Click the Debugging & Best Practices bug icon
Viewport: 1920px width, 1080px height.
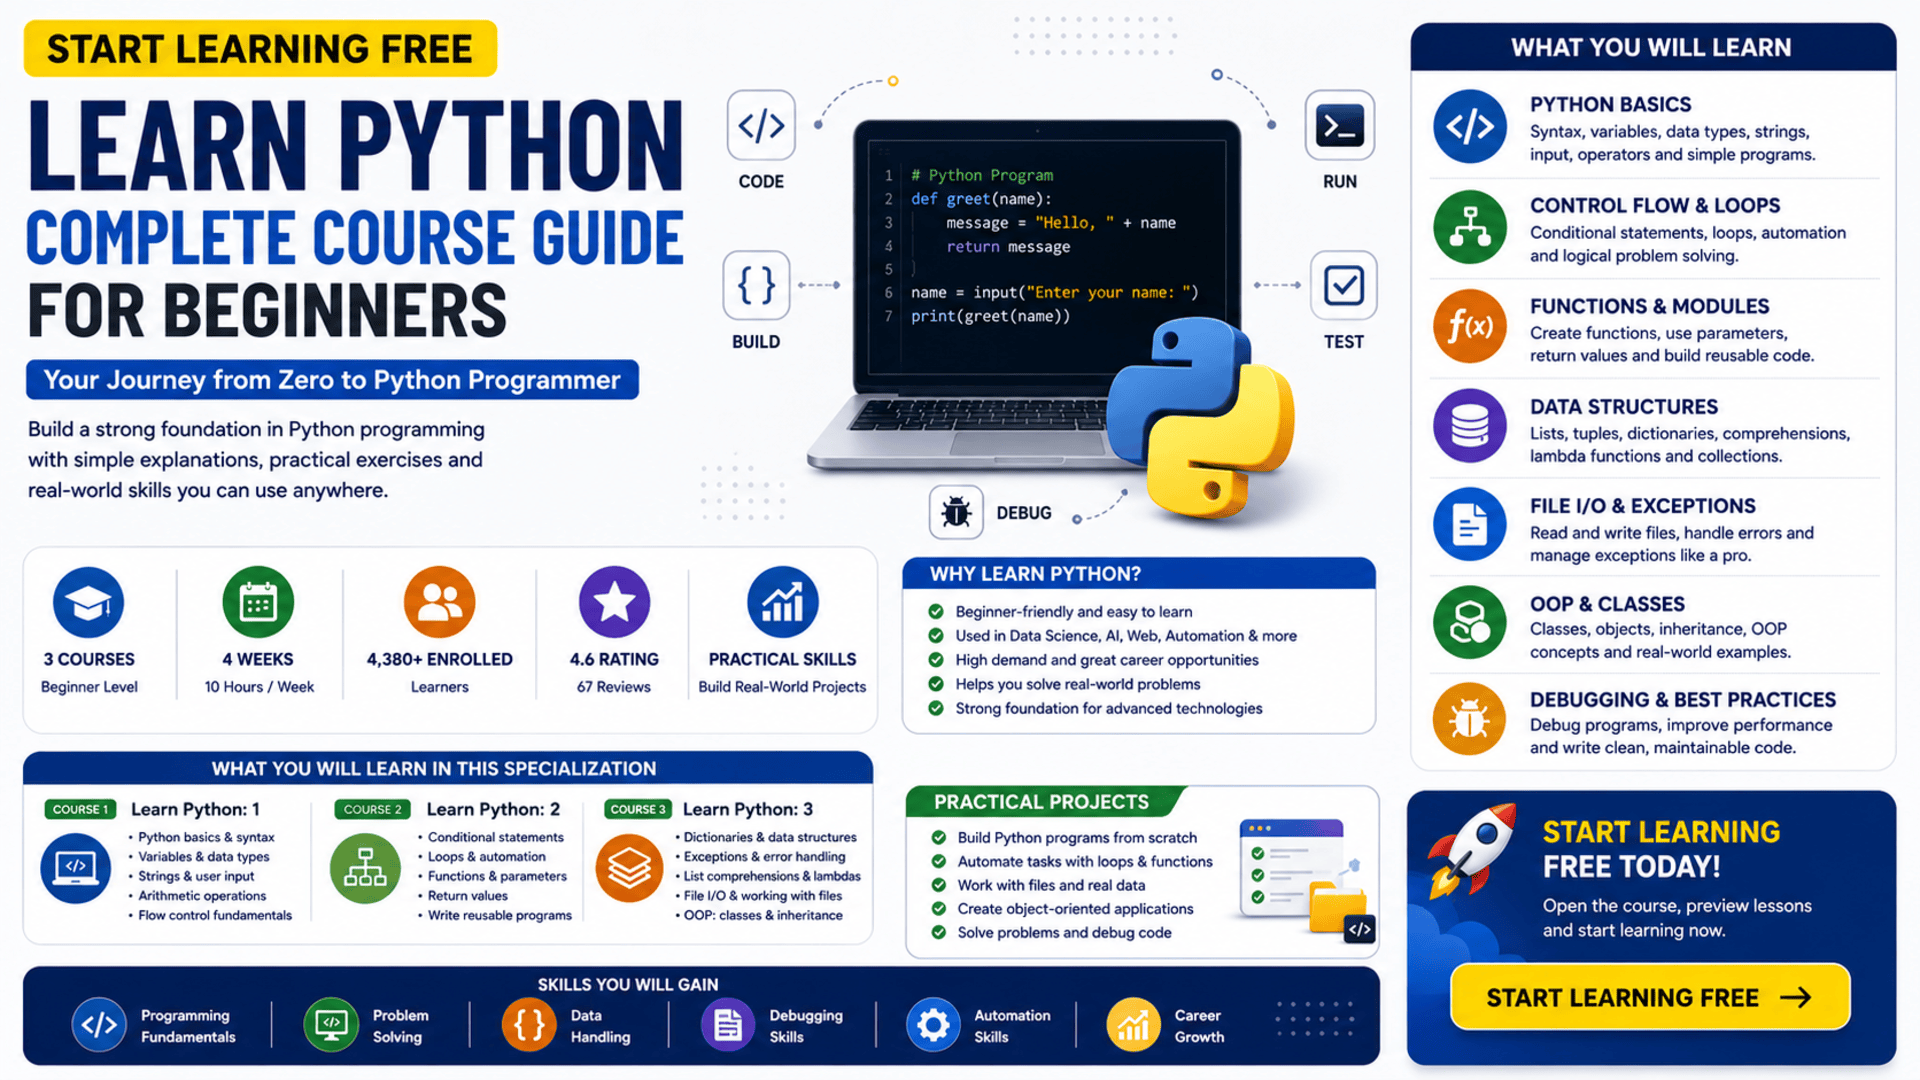(x=1469, y=719)
